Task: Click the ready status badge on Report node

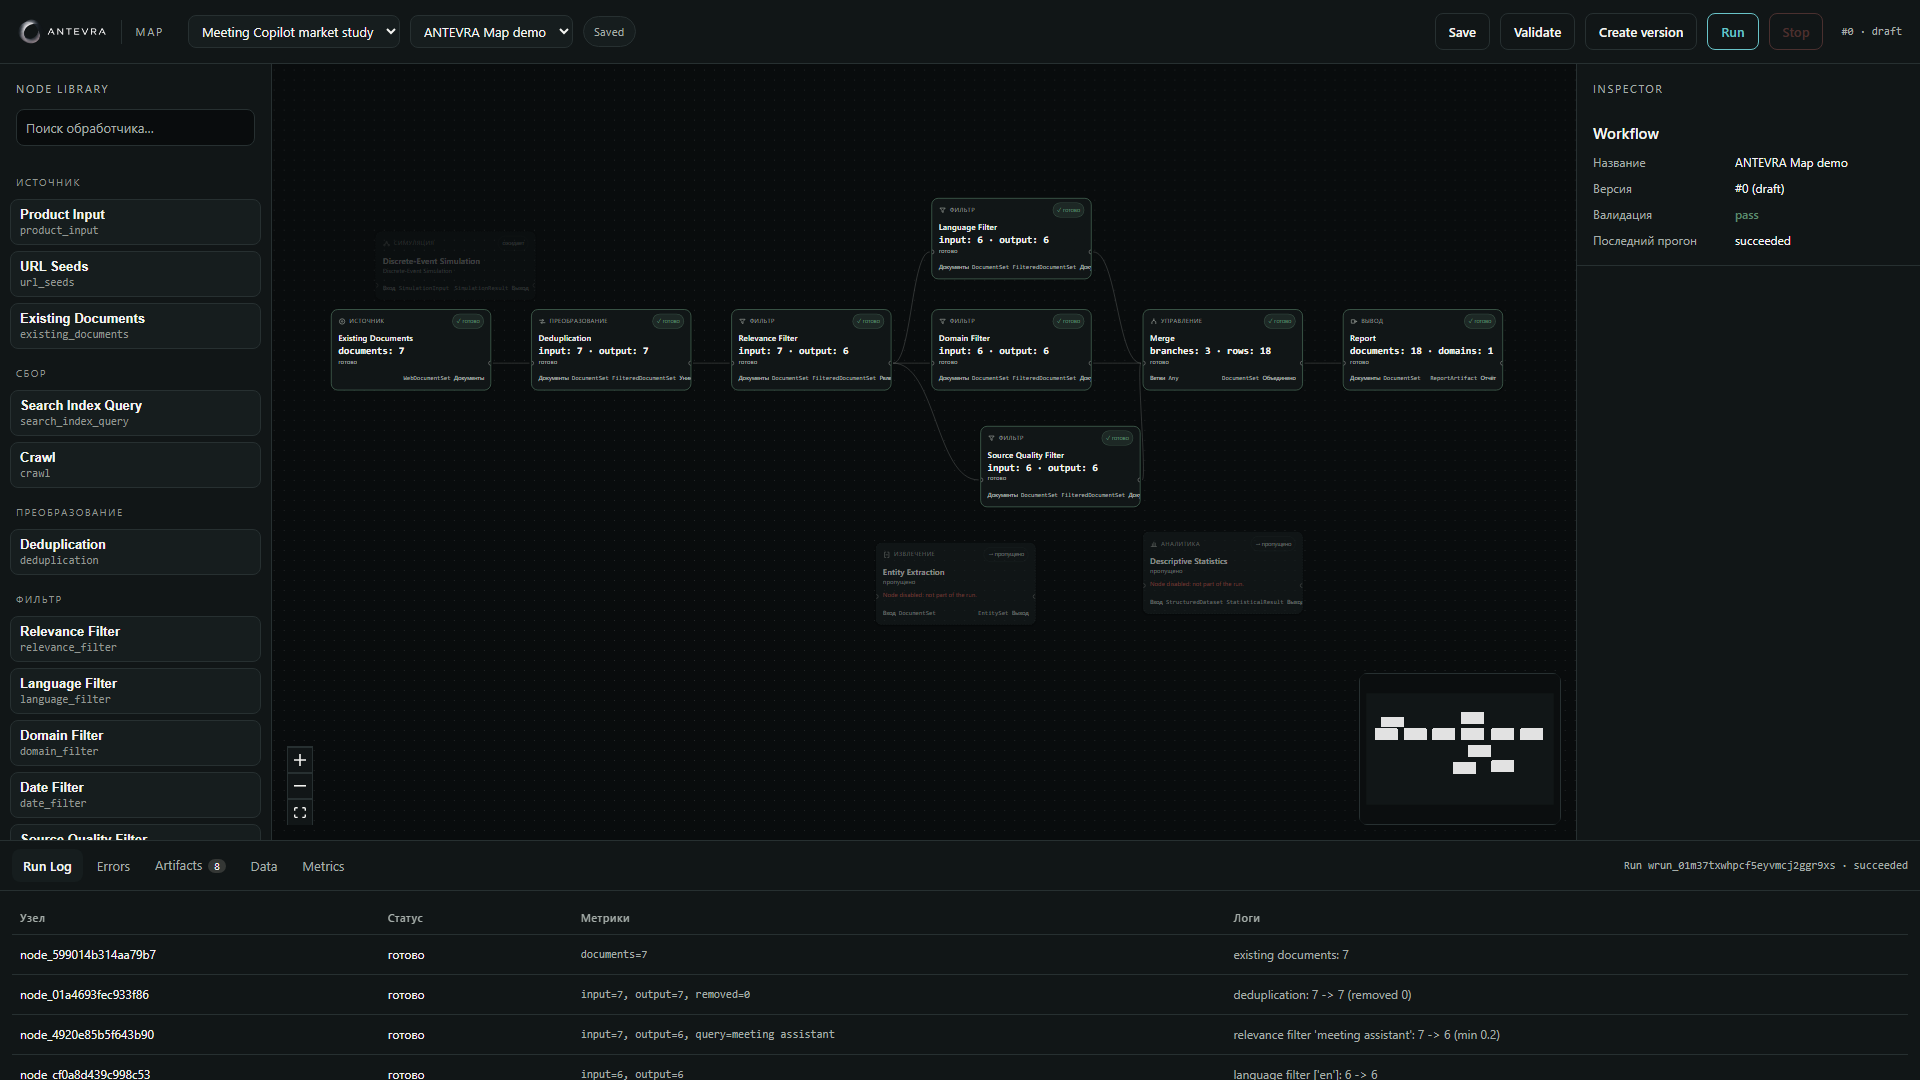Action: (1479, 321)
